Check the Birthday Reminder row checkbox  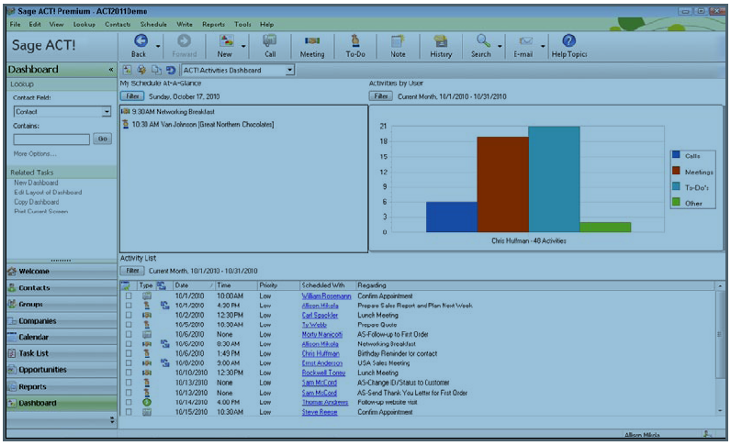click(128, 354)
